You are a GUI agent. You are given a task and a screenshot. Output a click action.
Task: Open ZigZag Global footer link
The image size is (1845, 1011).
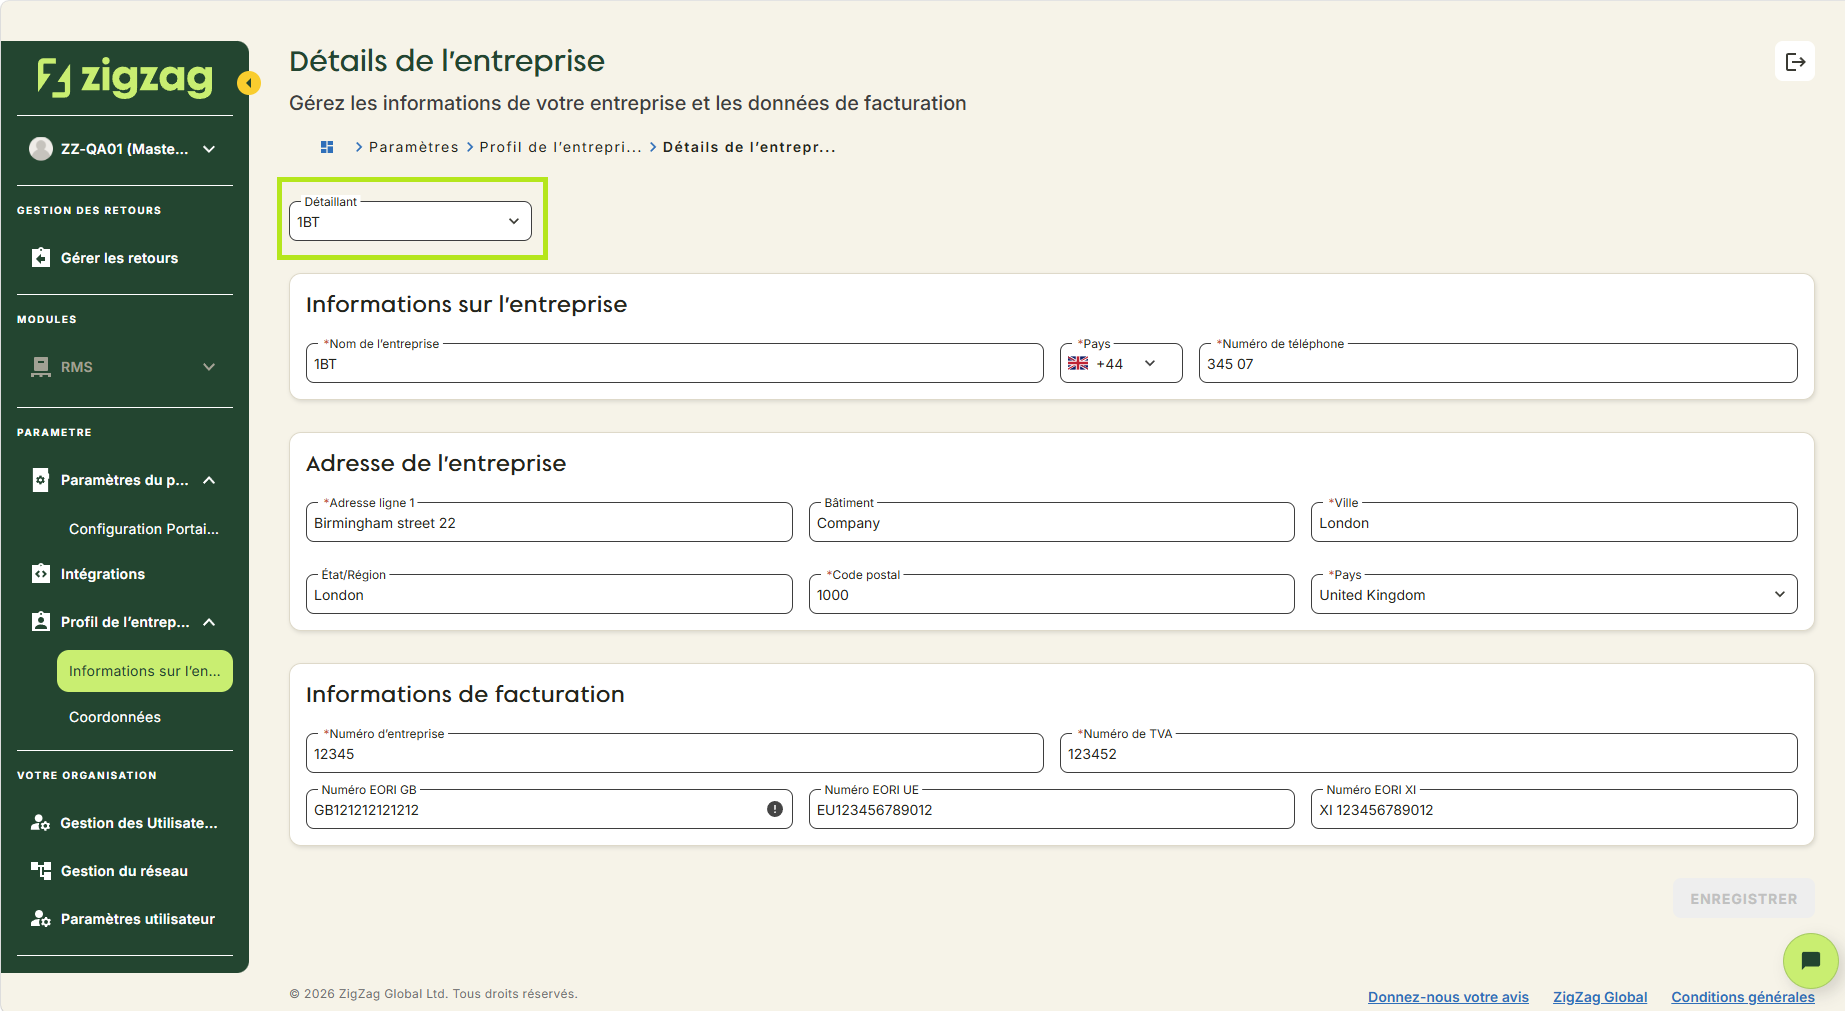click(x=1600, y=997)
